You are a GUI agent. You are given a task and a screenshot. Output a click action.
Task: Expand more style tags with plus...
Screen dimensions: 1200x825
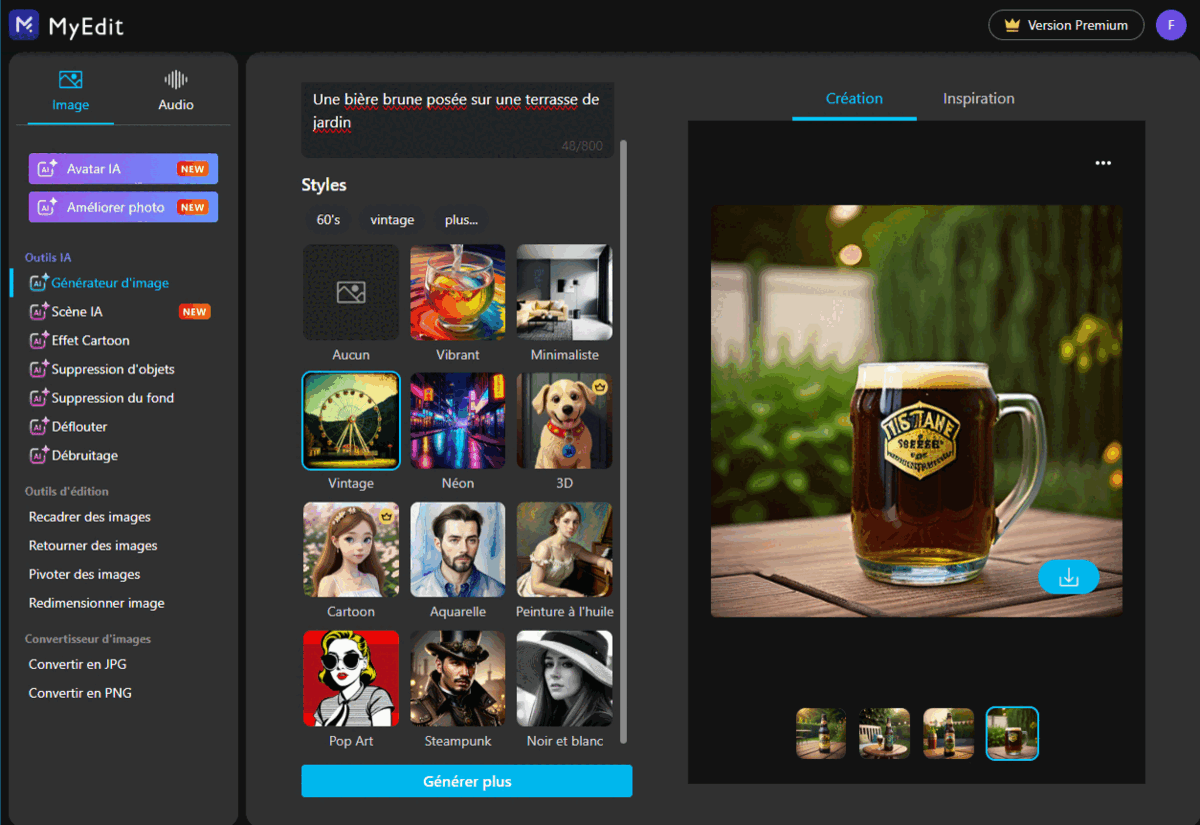point(461,220)
